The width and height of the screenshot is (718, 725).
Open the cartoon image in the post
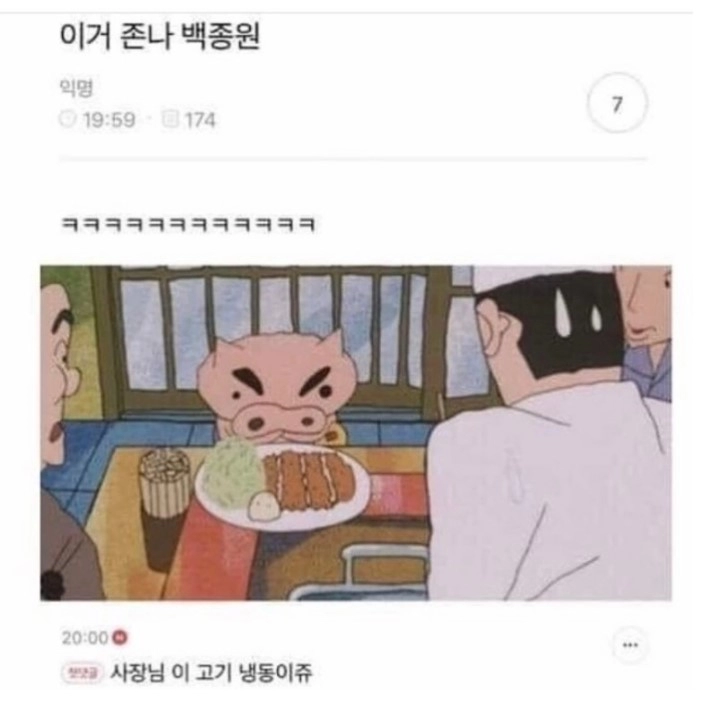pos(356,432)
